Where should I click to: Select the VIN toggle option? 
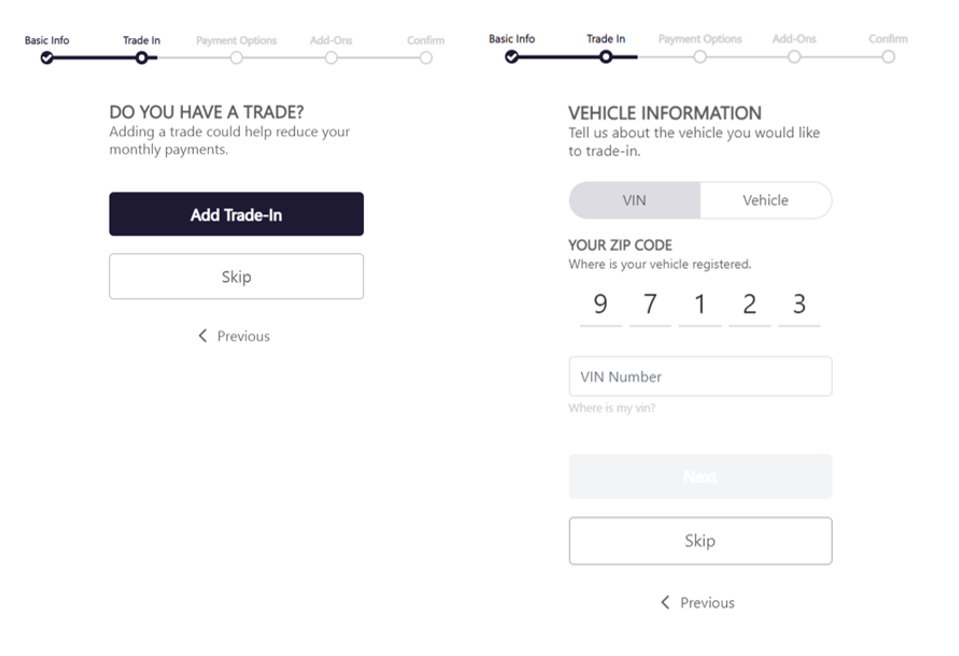[x=634, y=200]
